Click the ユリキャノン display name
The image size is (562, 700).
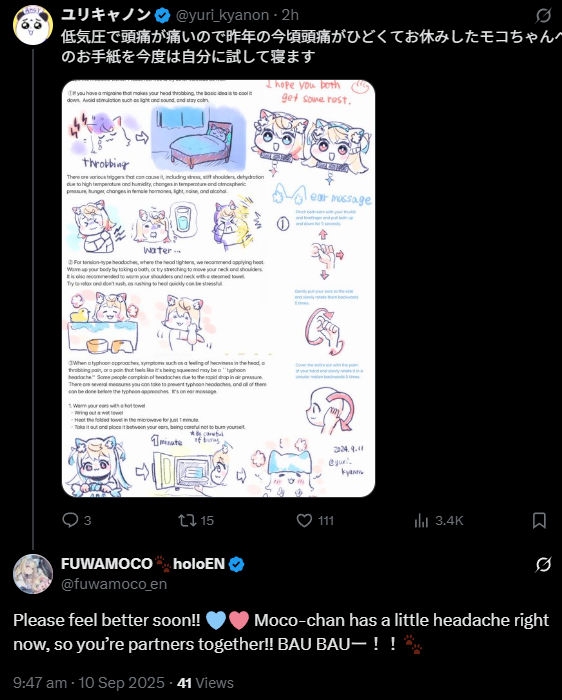106,15
